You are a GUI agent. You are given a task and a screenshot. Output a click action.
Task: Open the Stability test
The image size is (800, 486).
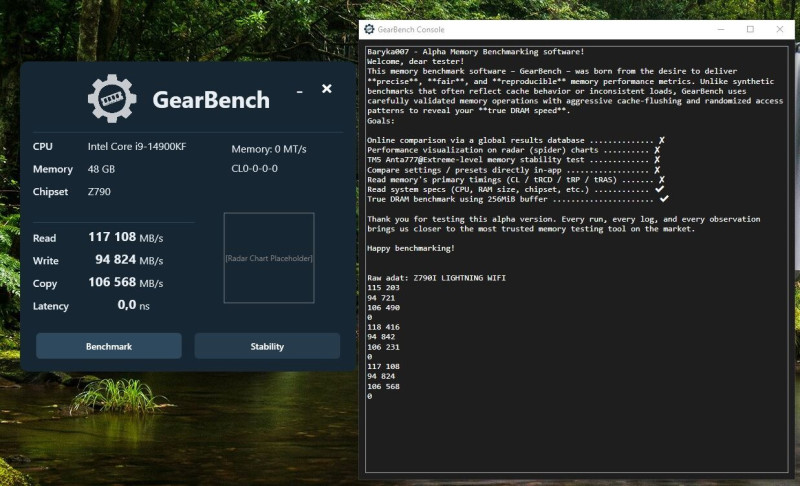click(x=267, y=346)
